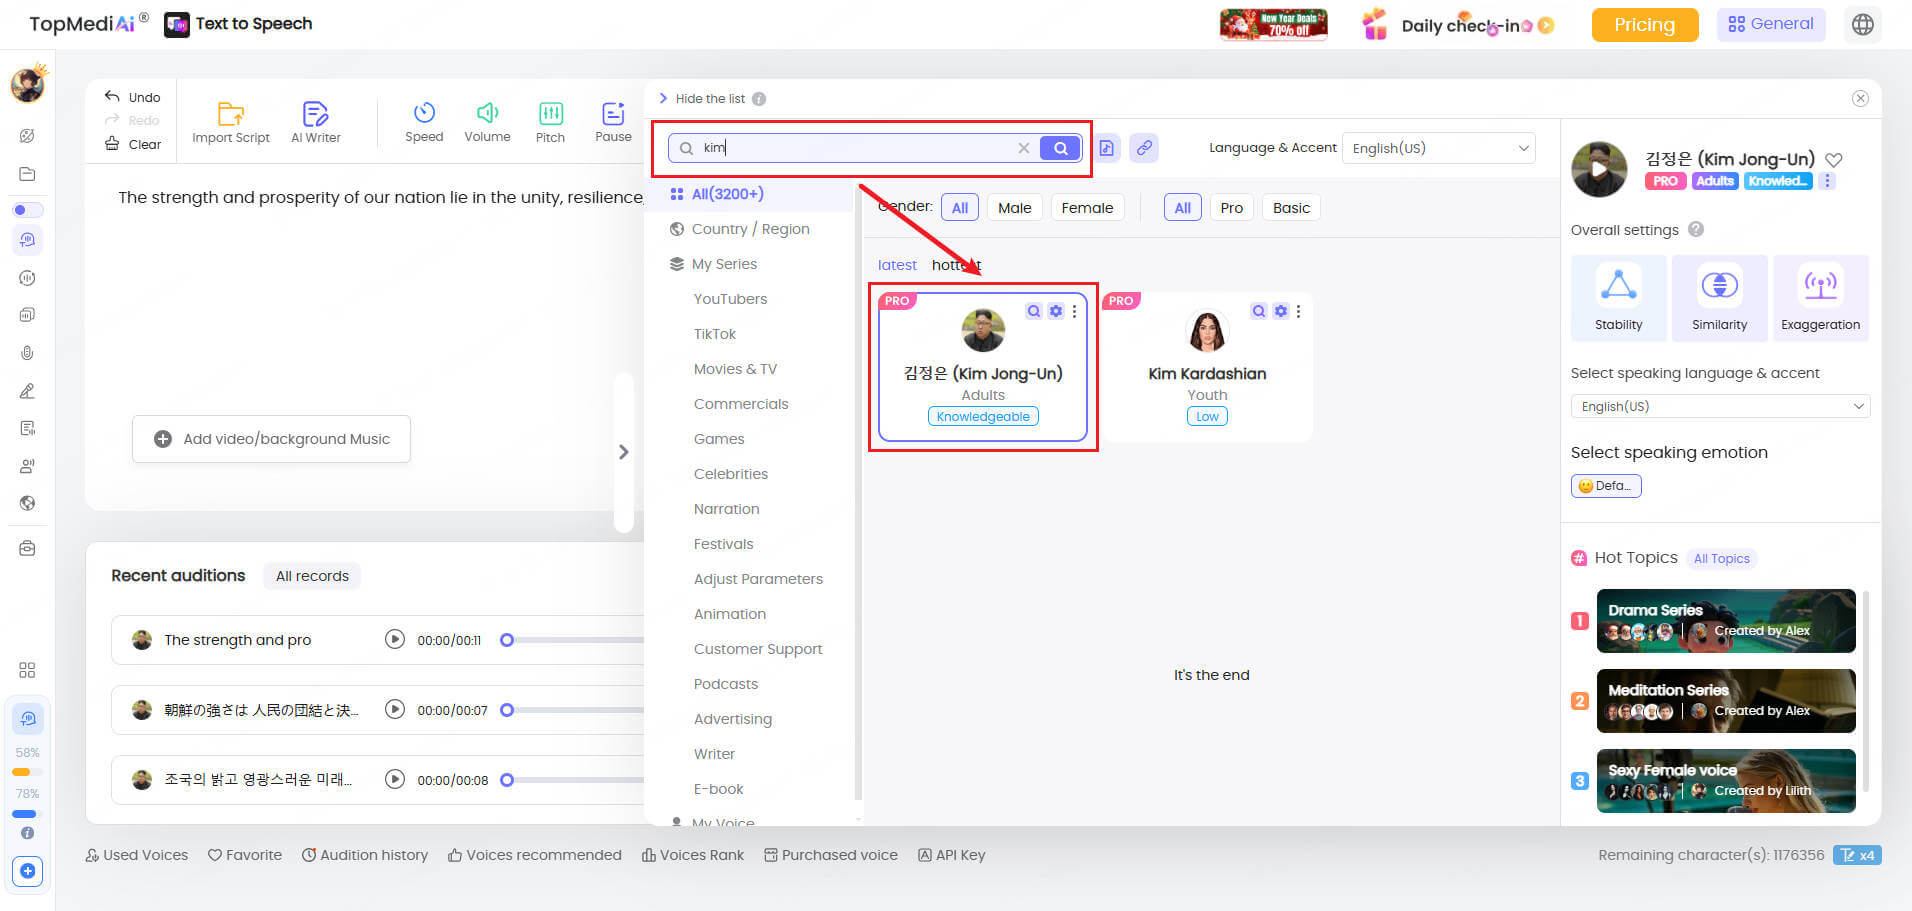Filter voices by Male
This screenshot has height=911, width=1912.
(x=1014, y=208)
